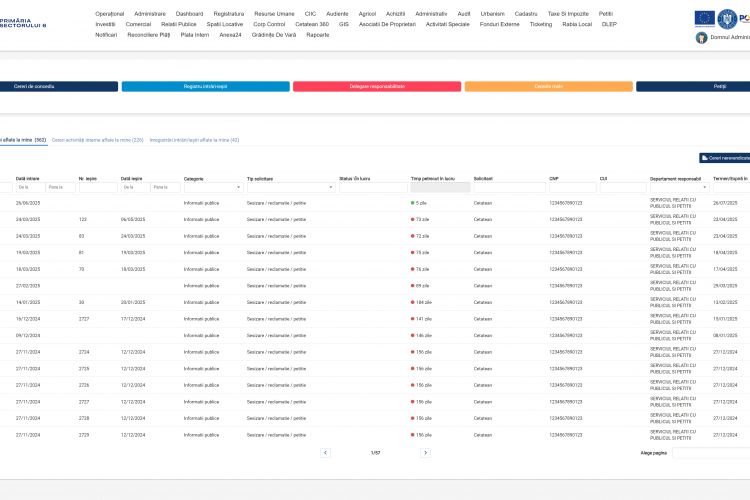The height and width of the screenshot is (500, 750).
Task: Open the Asociatii De Proprietari menu
Action: pyautogui.click(x=387, y=24)
